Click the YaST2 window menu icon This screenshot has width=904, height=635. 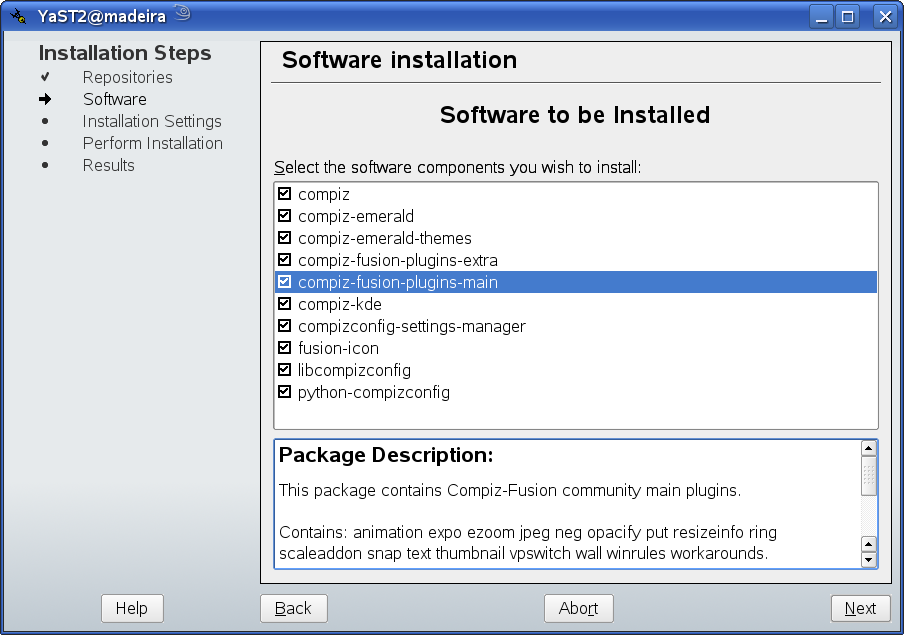18,16
